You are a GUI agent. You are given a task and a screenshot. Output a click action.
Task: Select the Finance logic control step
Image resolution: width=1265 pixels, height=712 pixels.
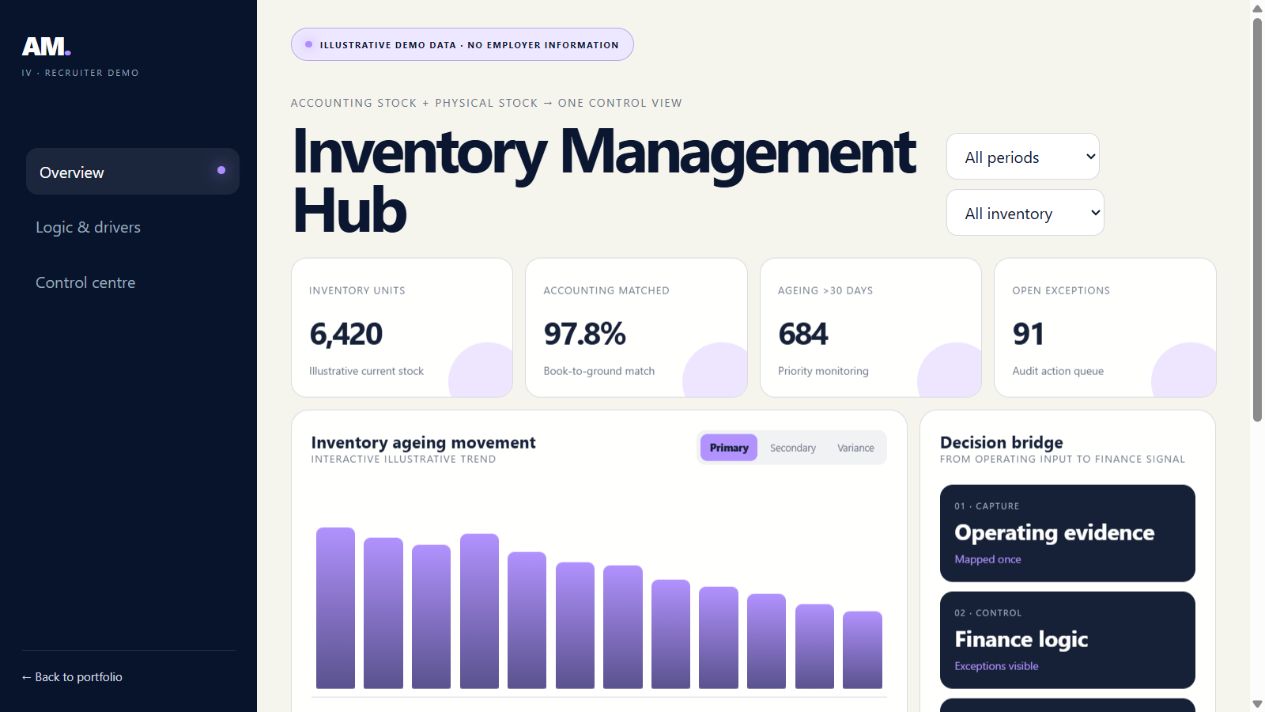click(1067, 640)
